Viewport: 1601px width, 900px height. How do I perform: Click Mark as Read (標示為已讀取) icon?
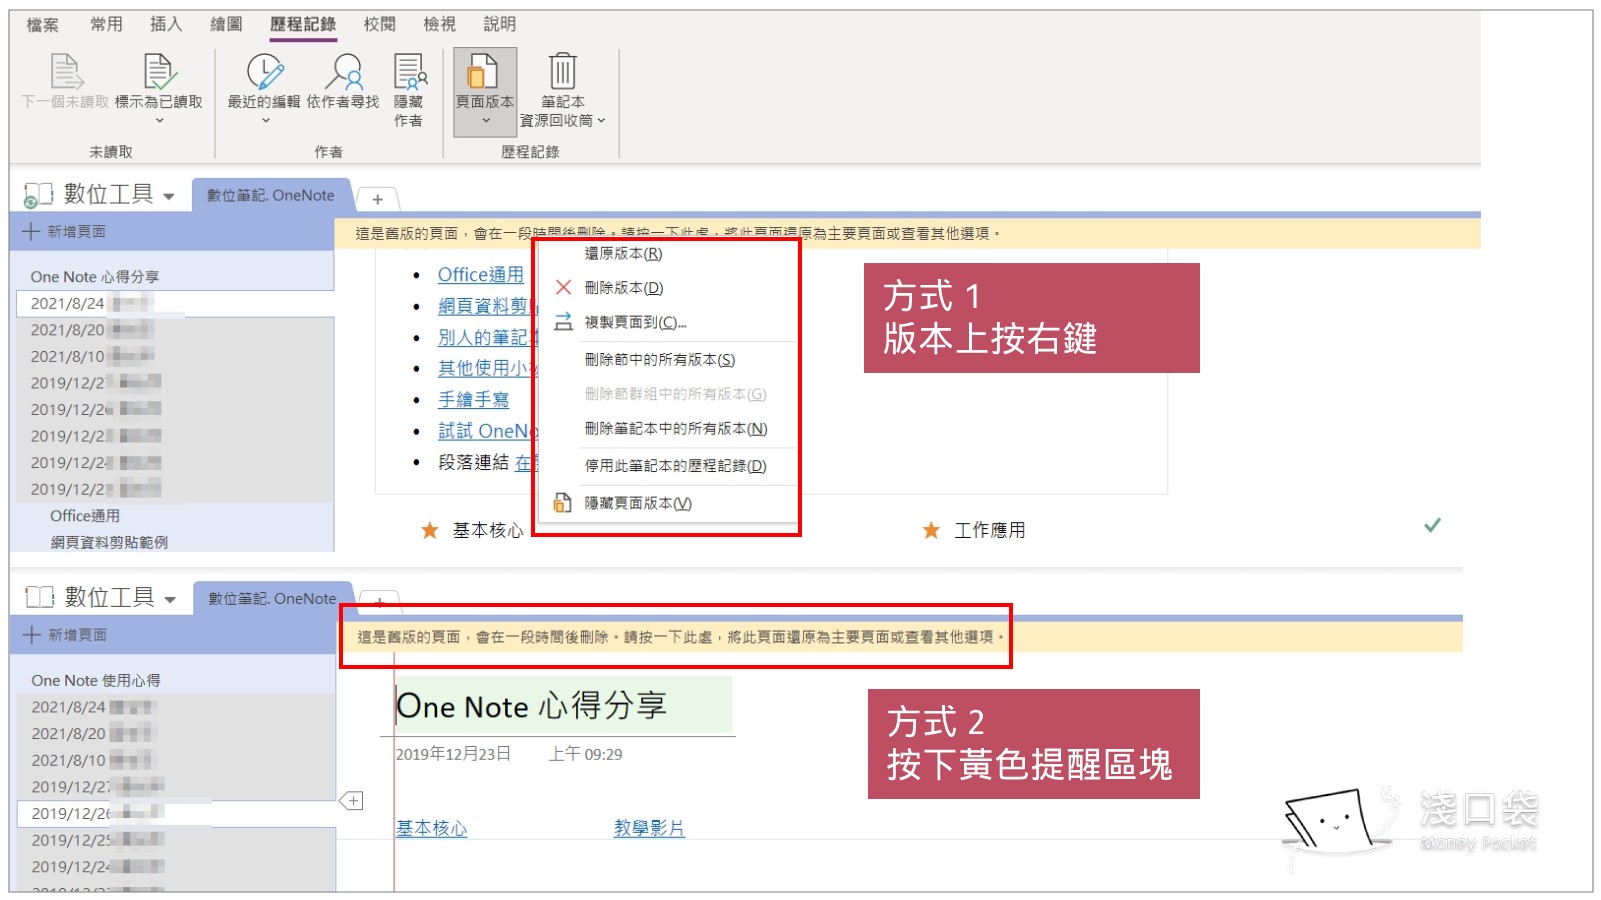(x=159, y=73)
